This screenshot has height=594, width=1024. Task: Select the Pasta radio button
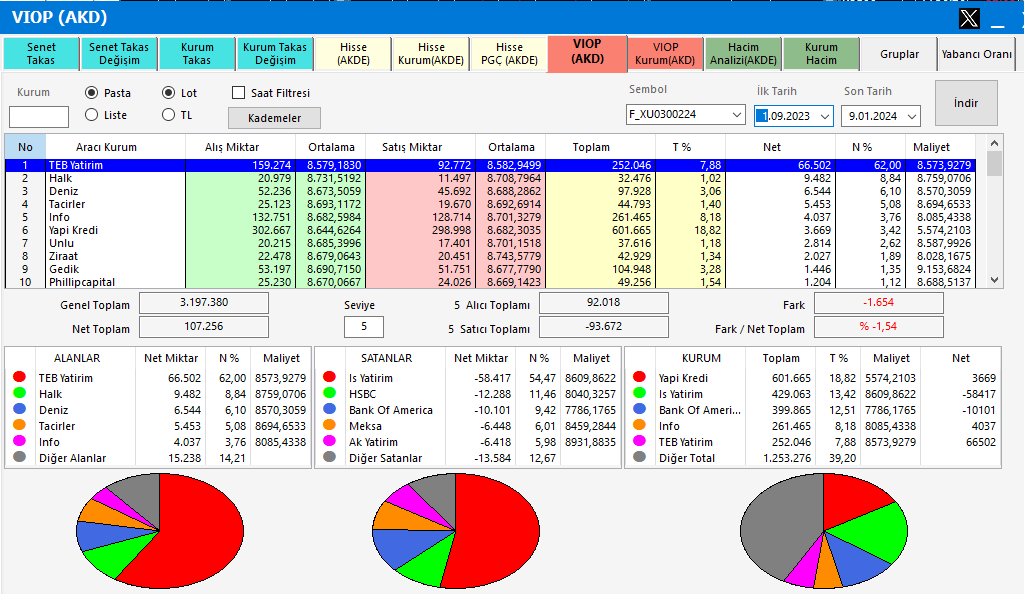pyautogui.click(x=91, y=93)
